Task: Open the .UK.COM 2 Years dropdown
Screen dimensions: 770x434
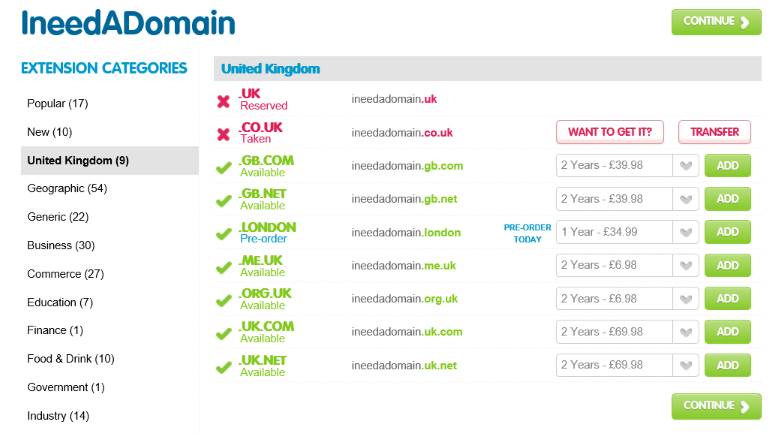Action: pos(627,331)
